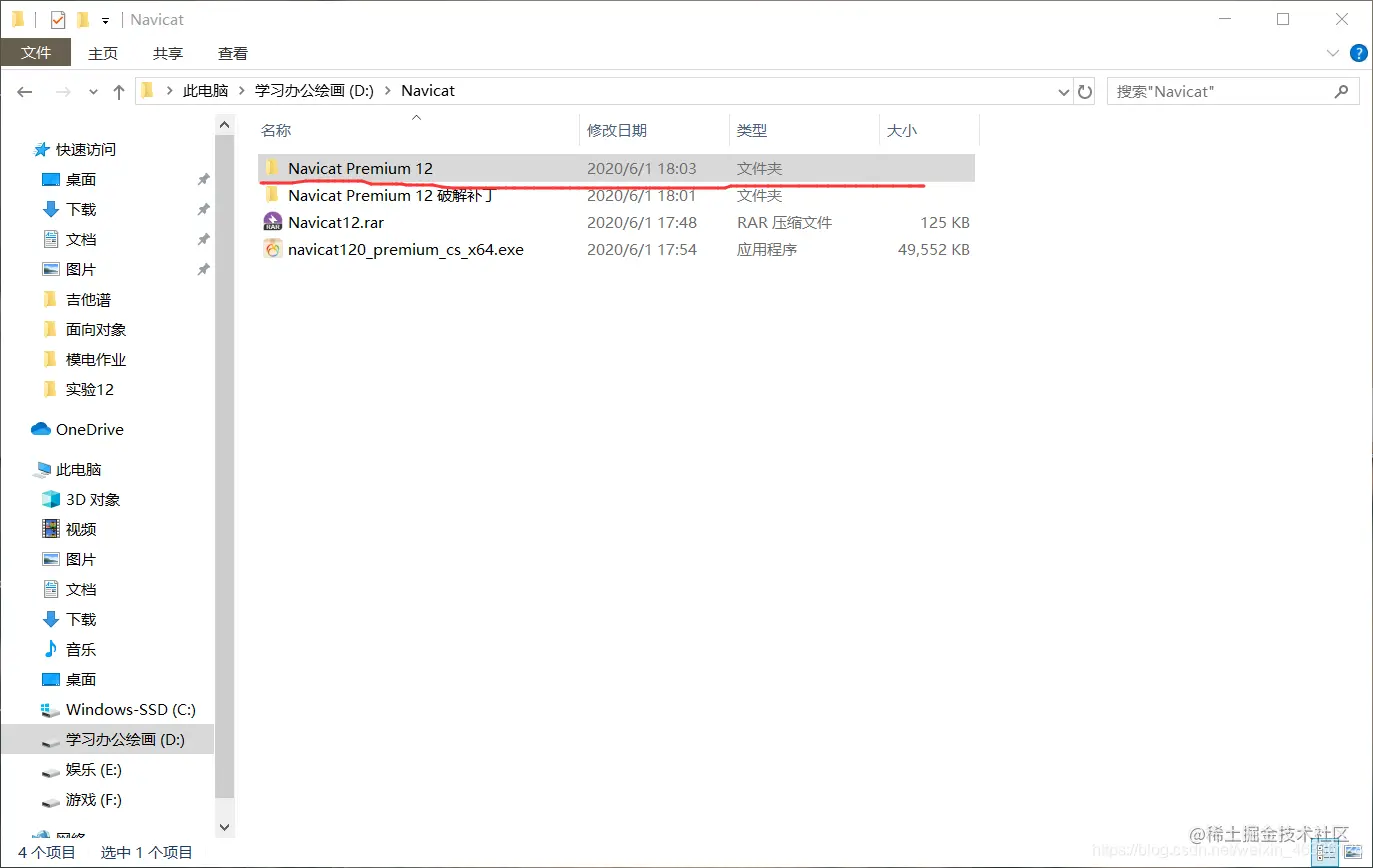Viewport: 1373px width, 868px height.
Task: Switch to the 查看 tab
Action: click(233, 53)
